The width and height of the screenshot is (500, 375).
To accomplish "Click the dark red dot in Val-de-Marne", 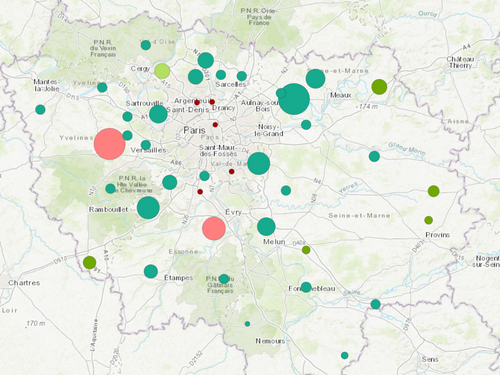I will [232, 172].
